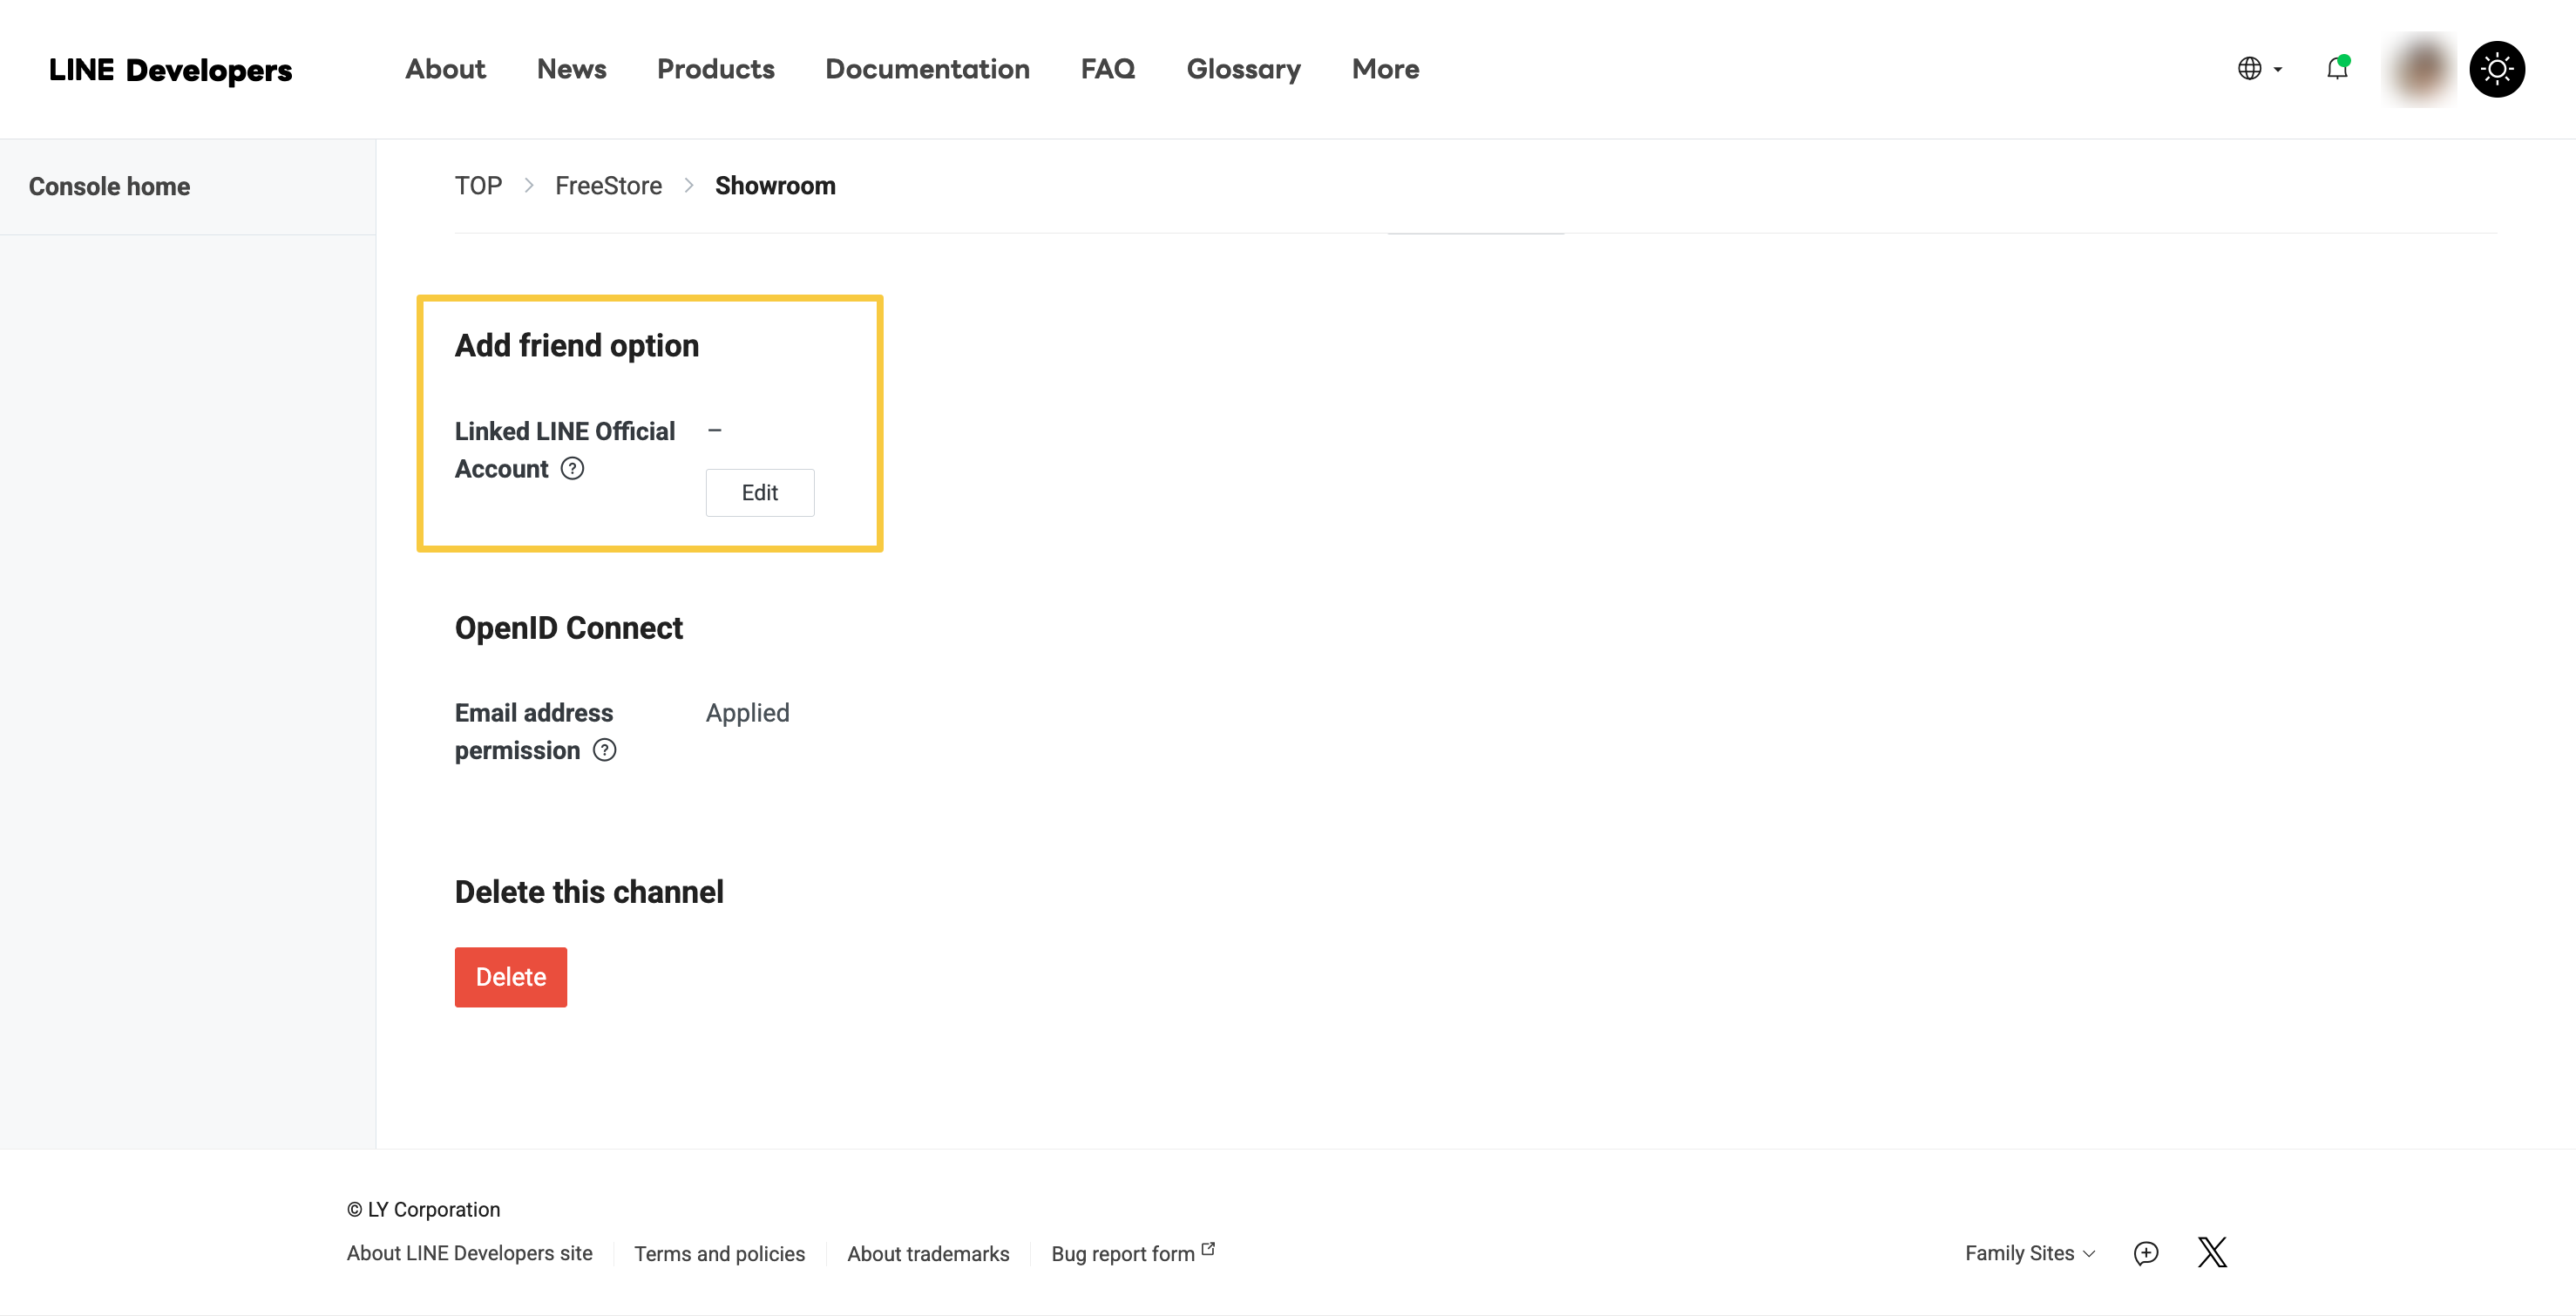This screenshot has width=2576, height=1316.
Task: Open the X social media icon
Action: pyautogui.click(x=2212, y=1252)
